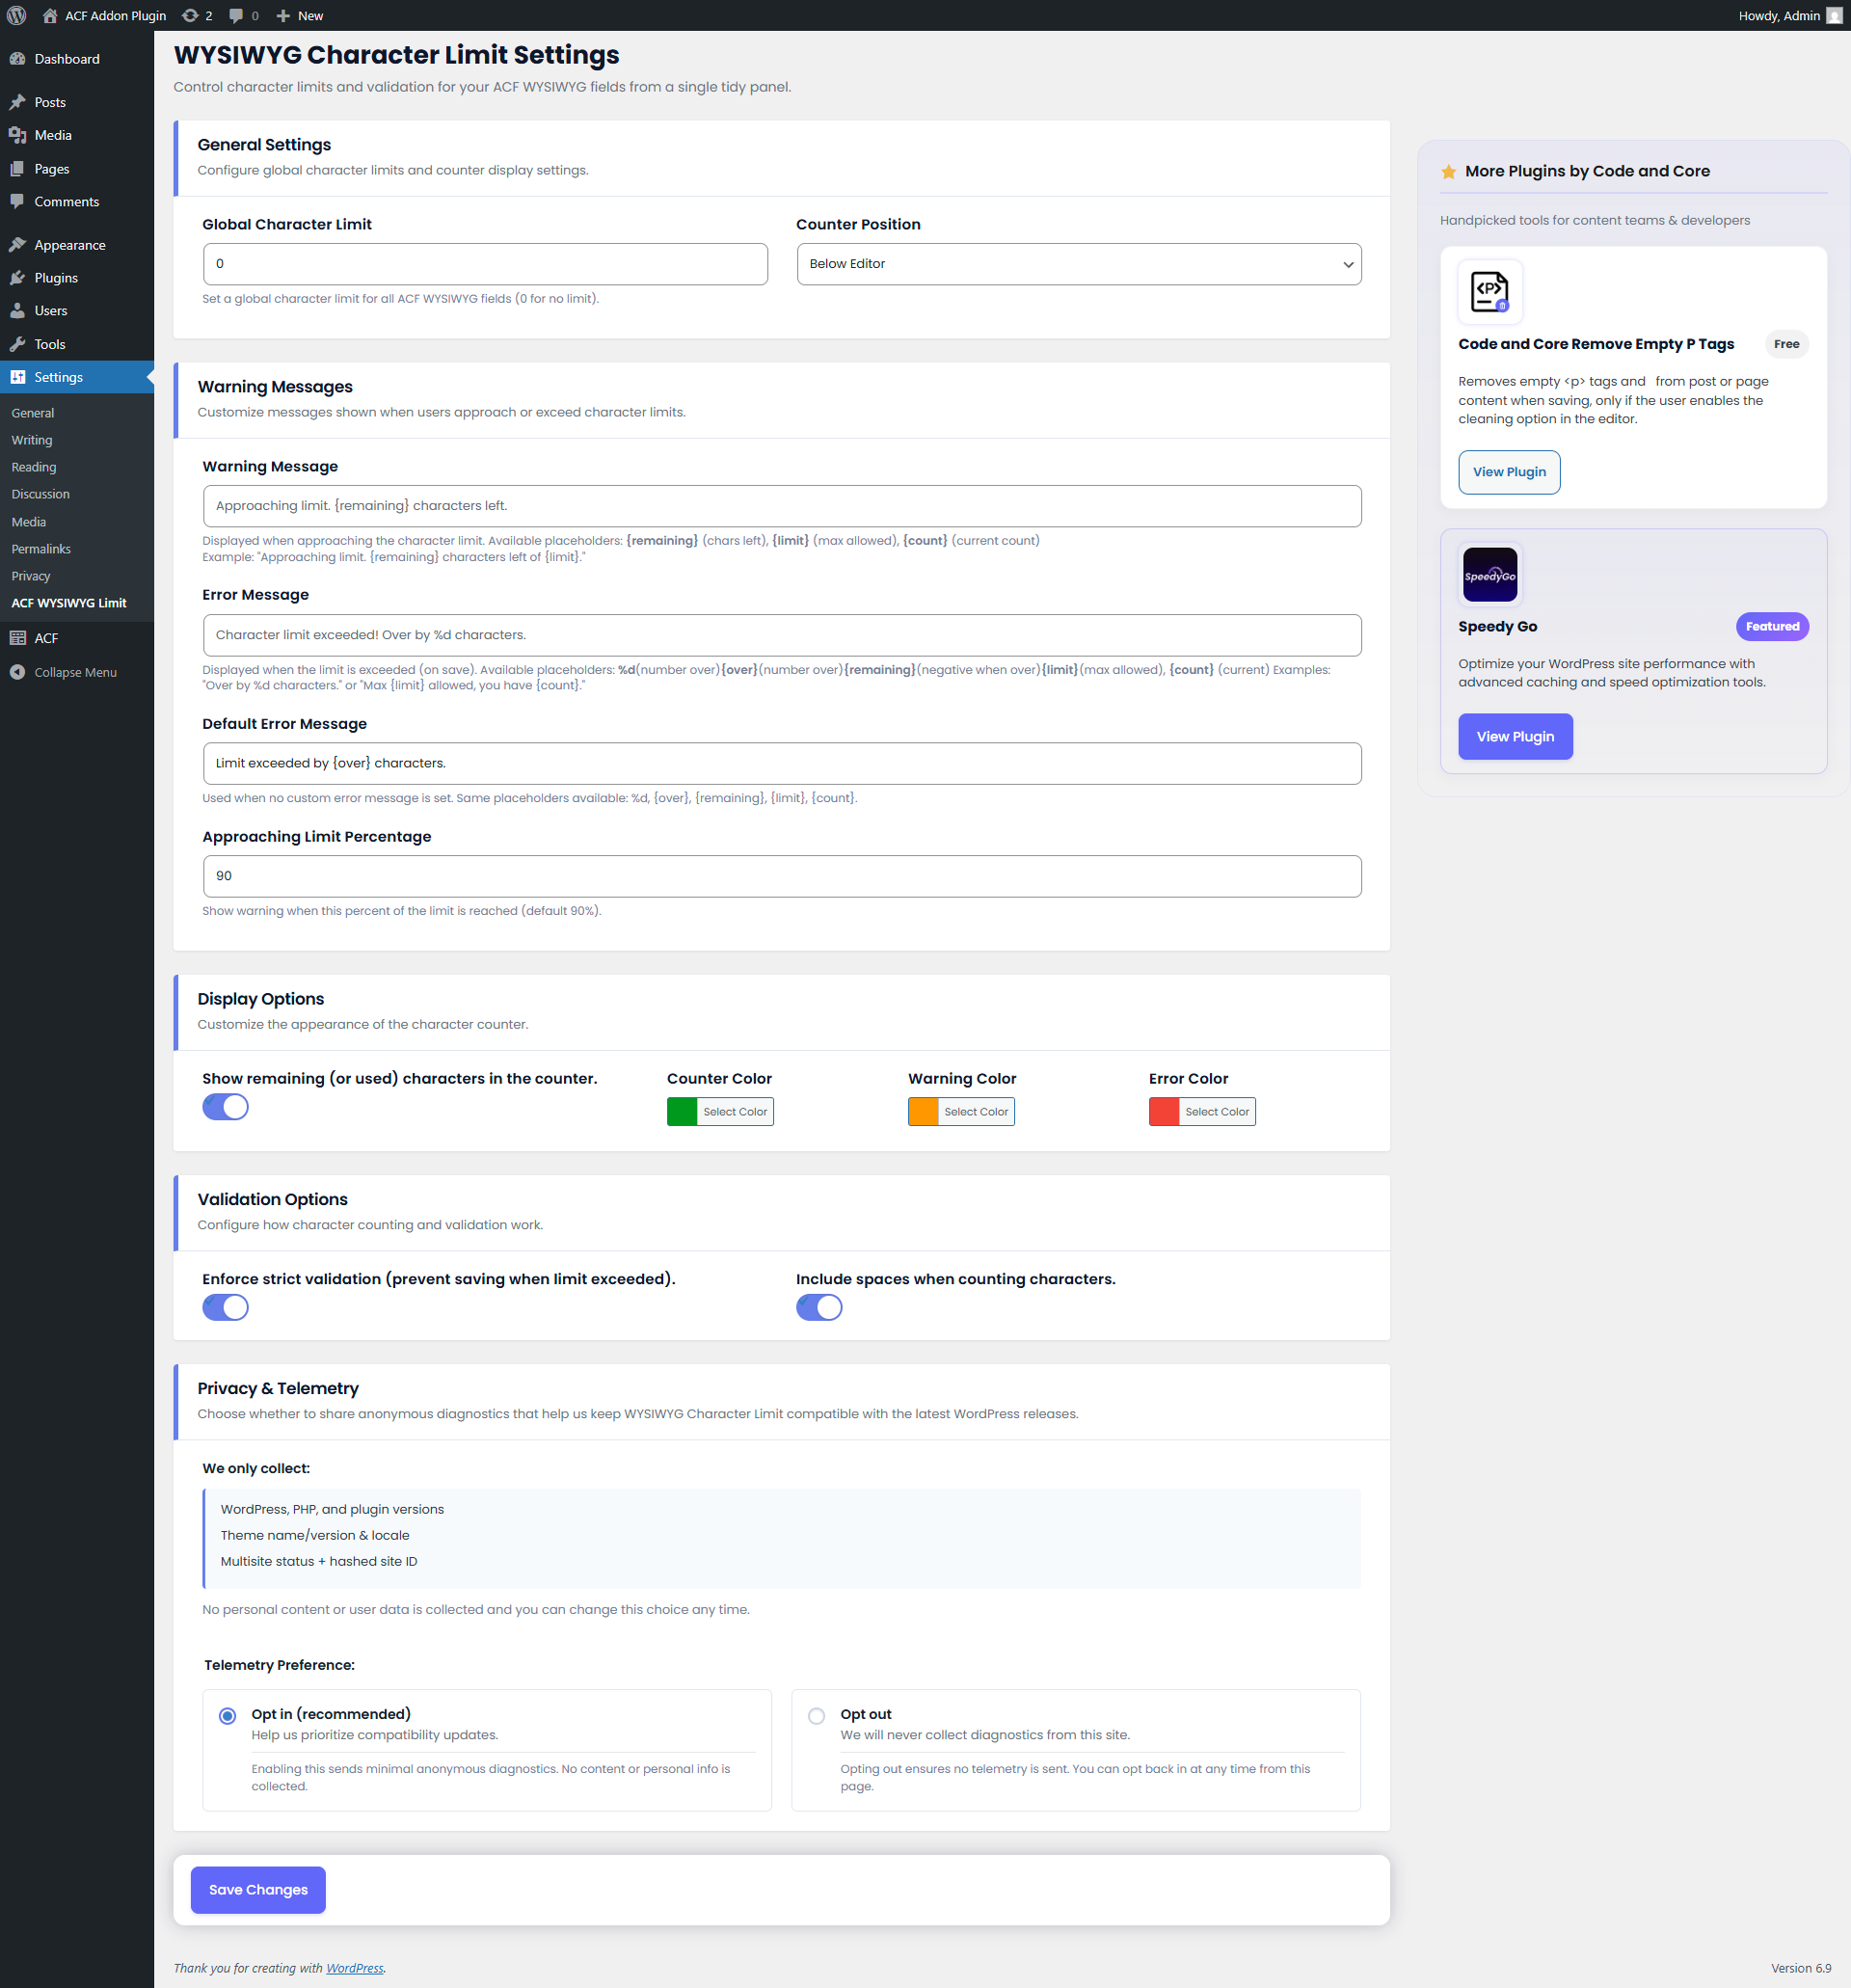Toggle show remaining characters switch
Viewport: 1851px width, 1988px height.
click(x=225, y=1107)
